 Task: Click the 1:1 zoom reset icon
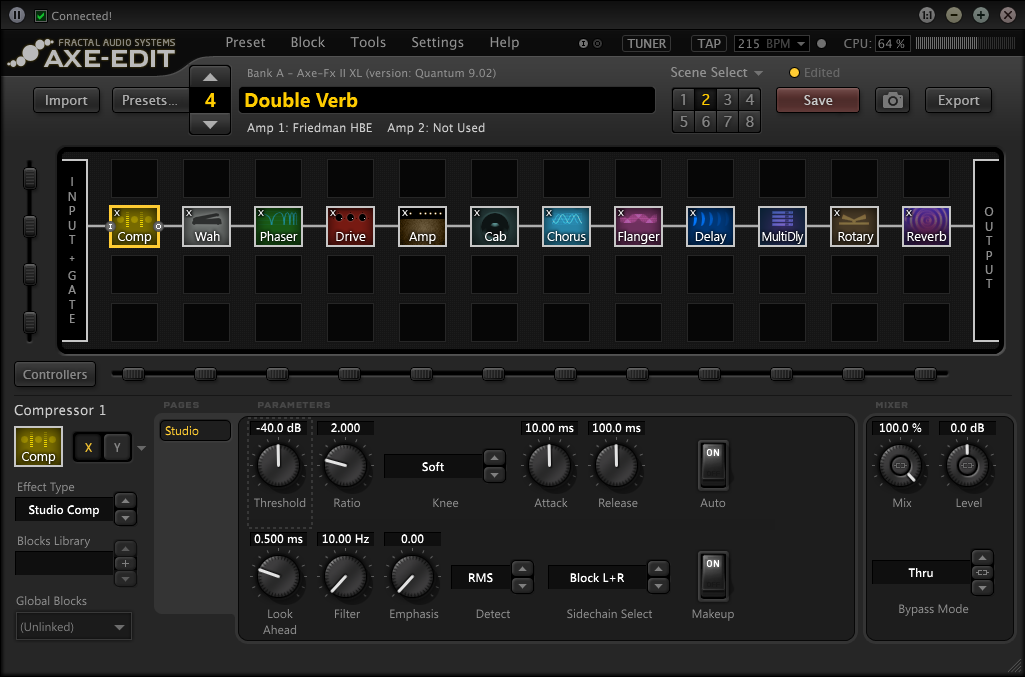pyautogui.click(x=926, y=15)
